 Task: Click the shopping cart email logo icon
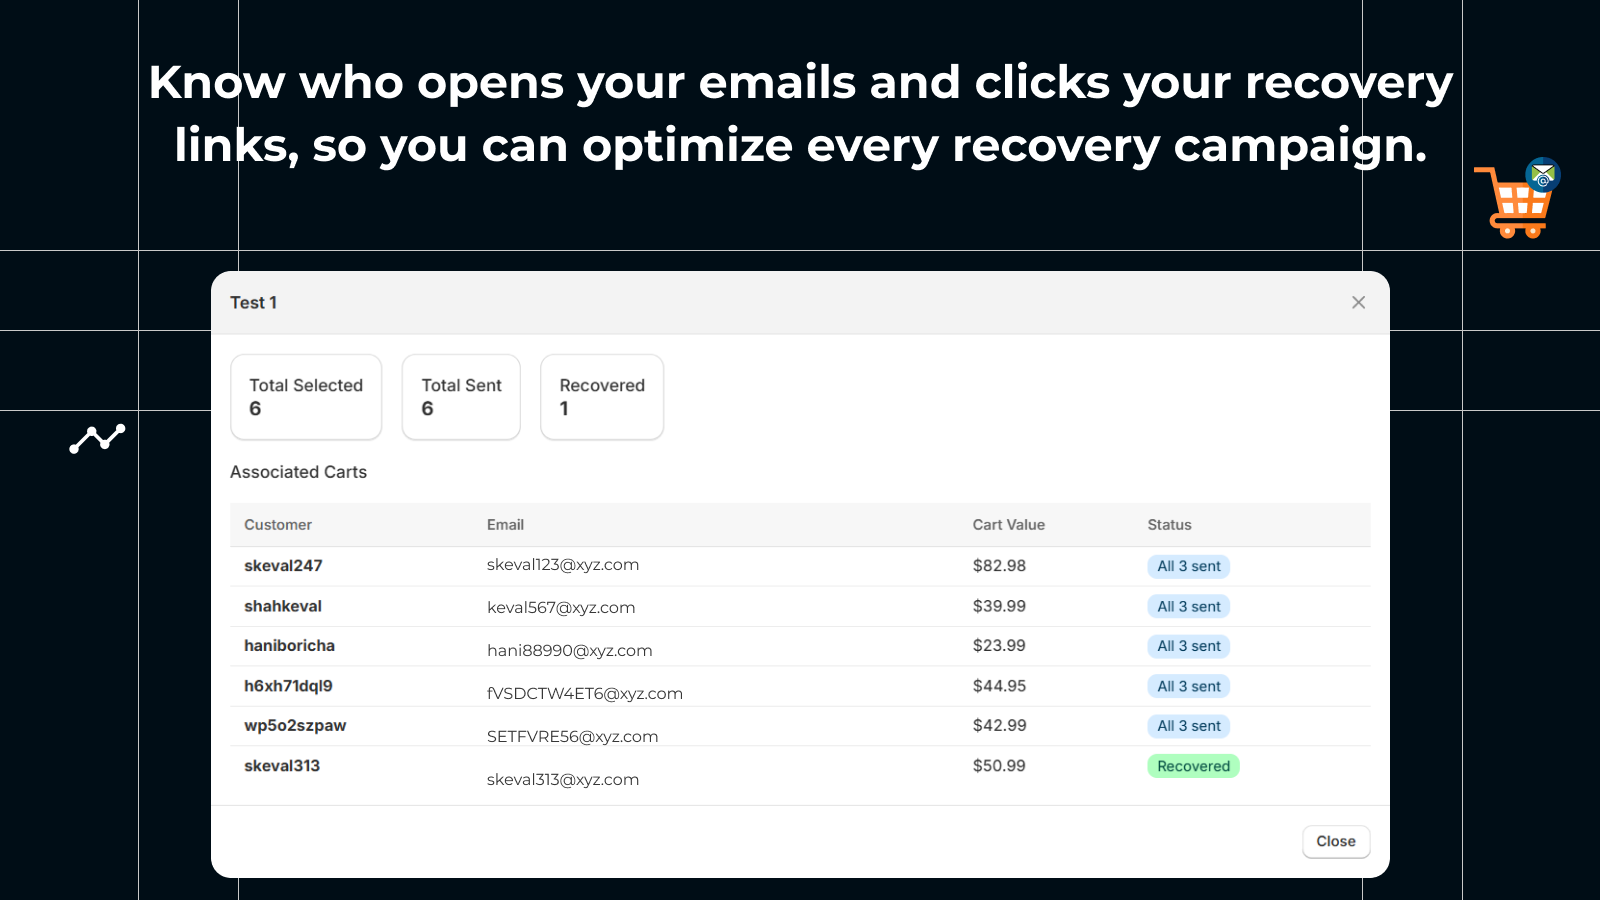click(x=1518, y=198)
